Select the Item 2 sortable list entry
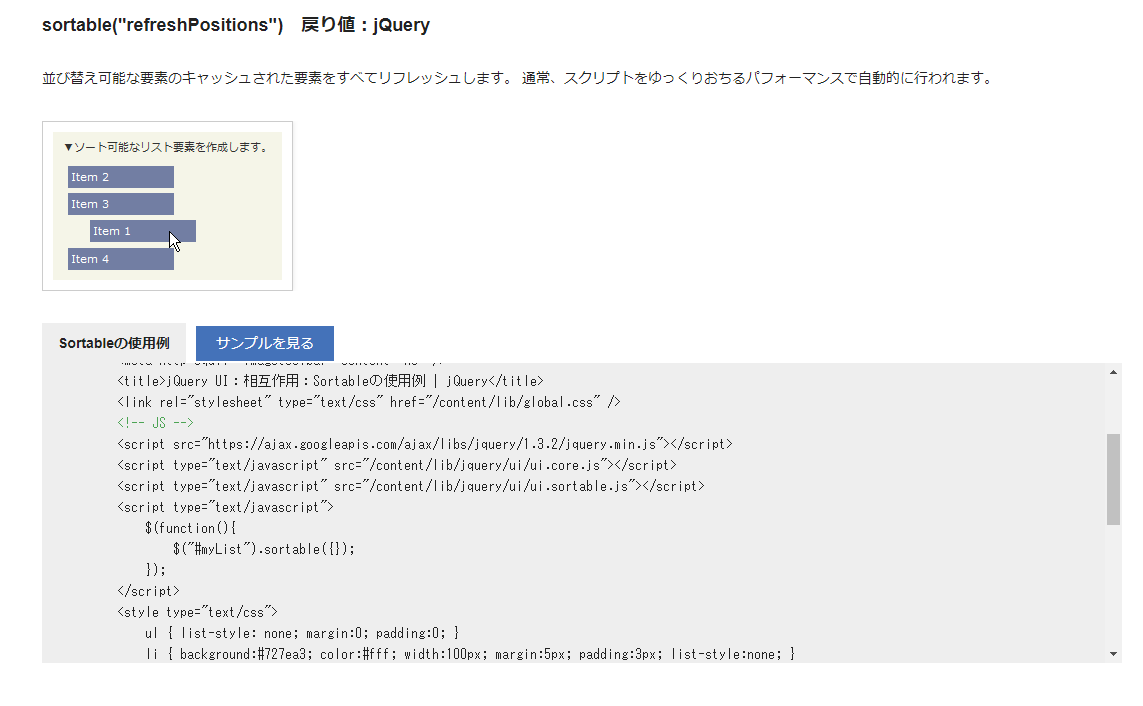The image size is (1143, 706). (121, 177)
